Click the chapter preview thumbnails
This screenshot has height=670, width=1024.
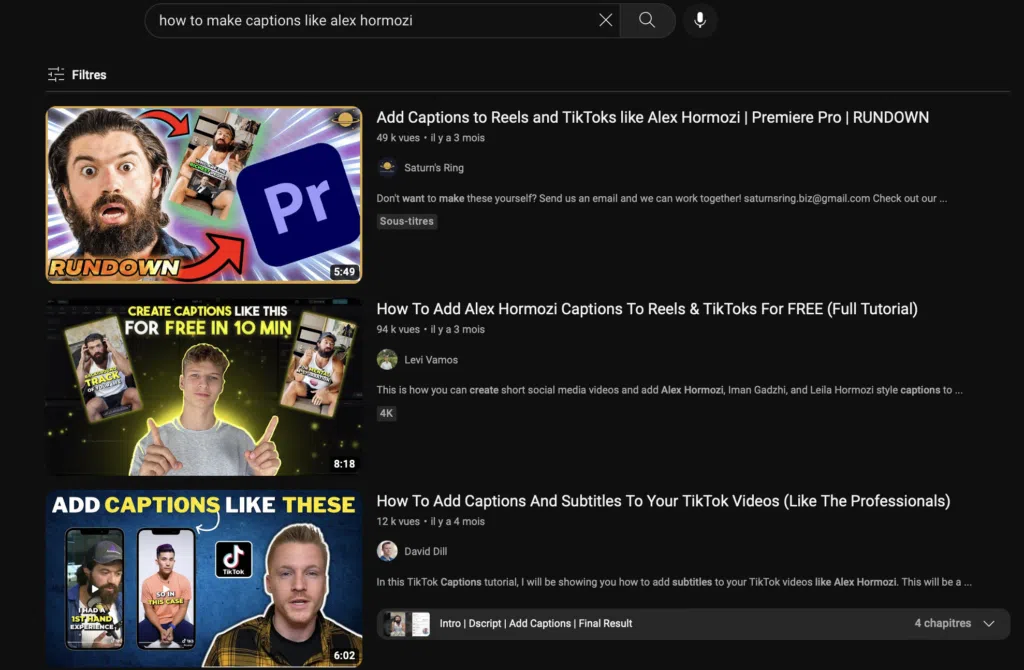tap(406, 624)
